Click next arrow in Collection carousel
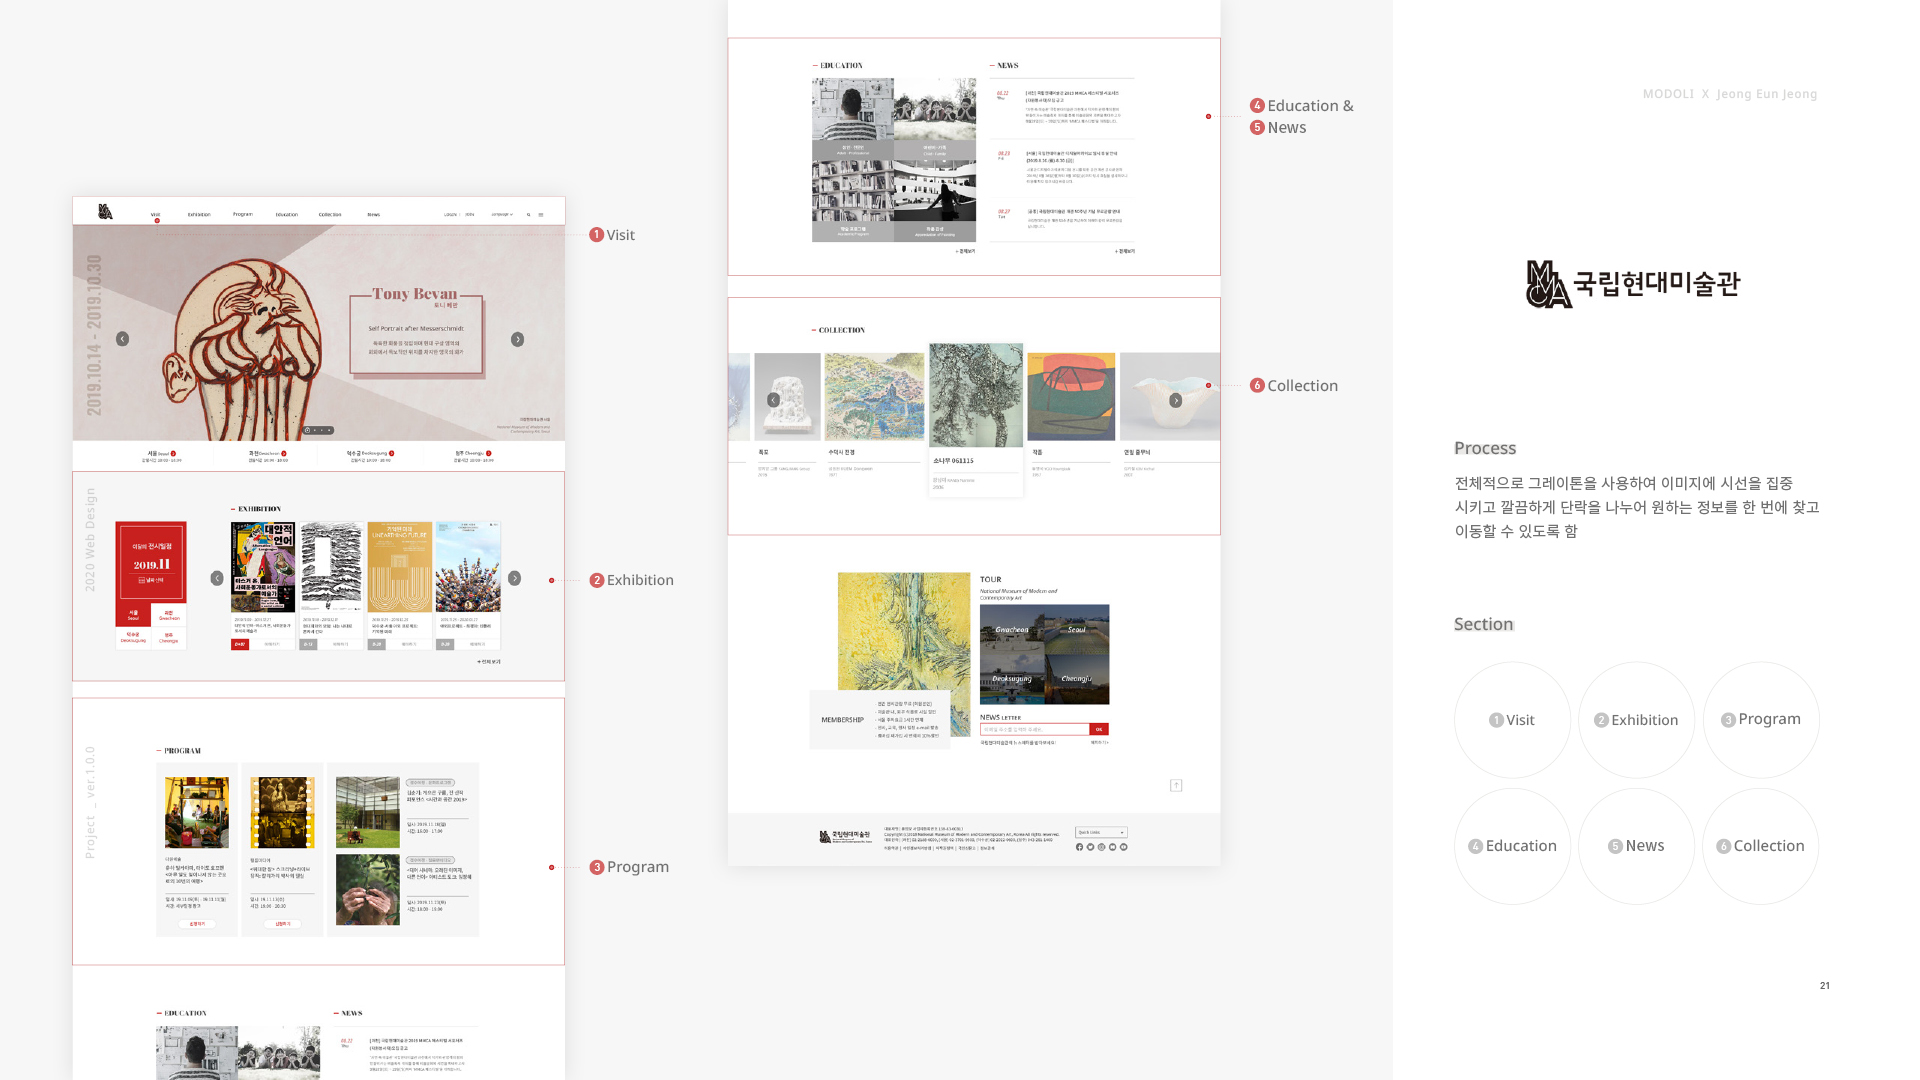The width and height of the screenshot is (1920, 1080). click(x=1176, y=400)
